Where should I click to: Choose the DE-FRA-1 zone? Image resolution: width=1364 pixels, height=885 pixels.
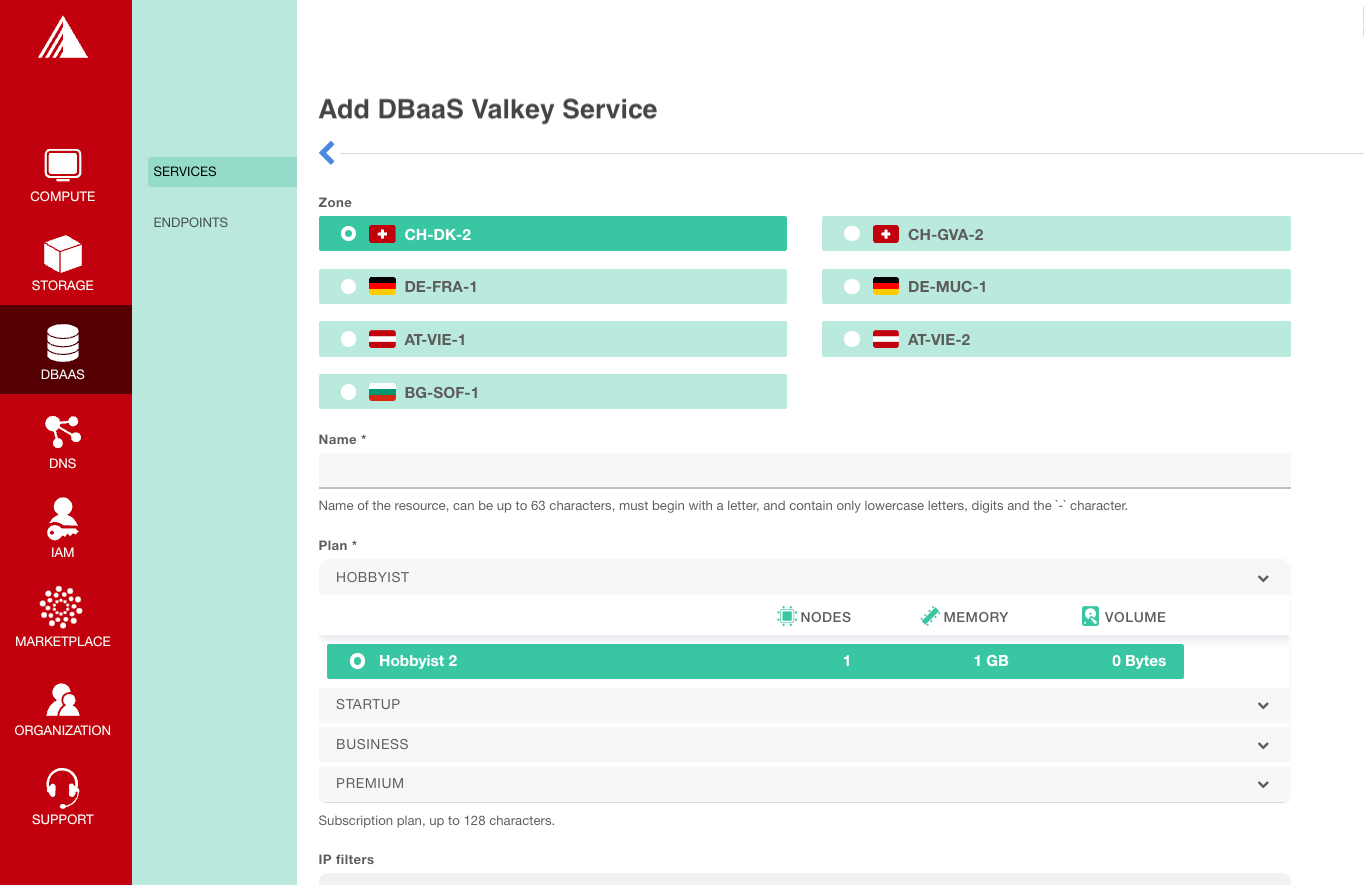[552, 286]
